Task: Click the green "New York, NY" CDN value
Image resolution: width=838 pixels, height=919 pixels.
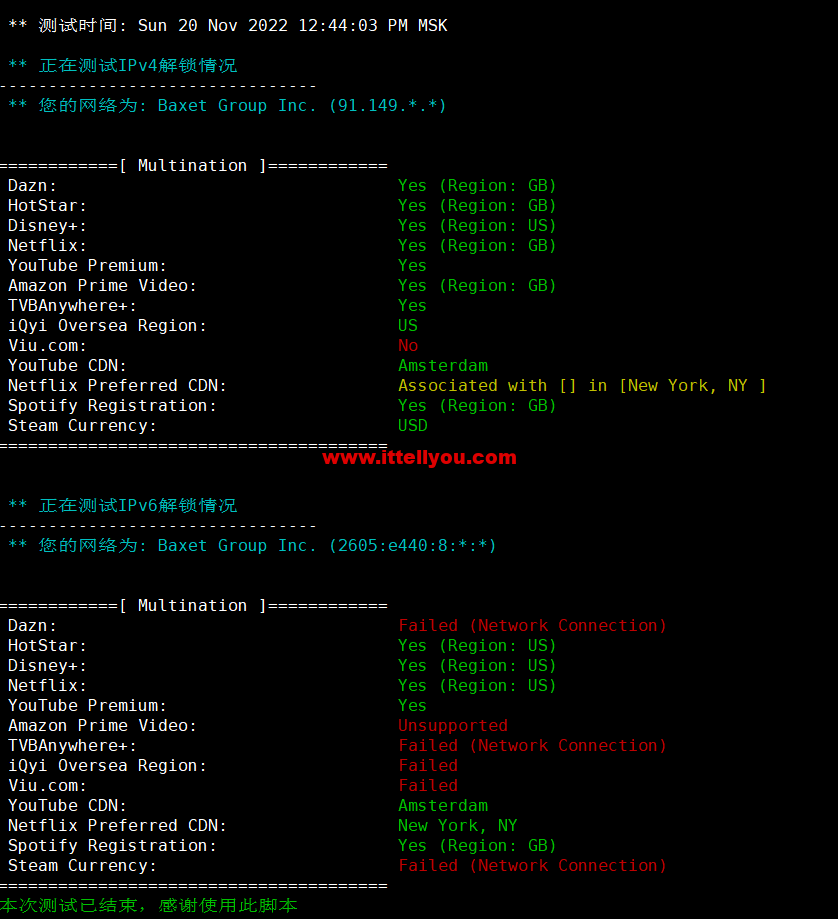Action: pyautogui.click(x=458, y=826)
